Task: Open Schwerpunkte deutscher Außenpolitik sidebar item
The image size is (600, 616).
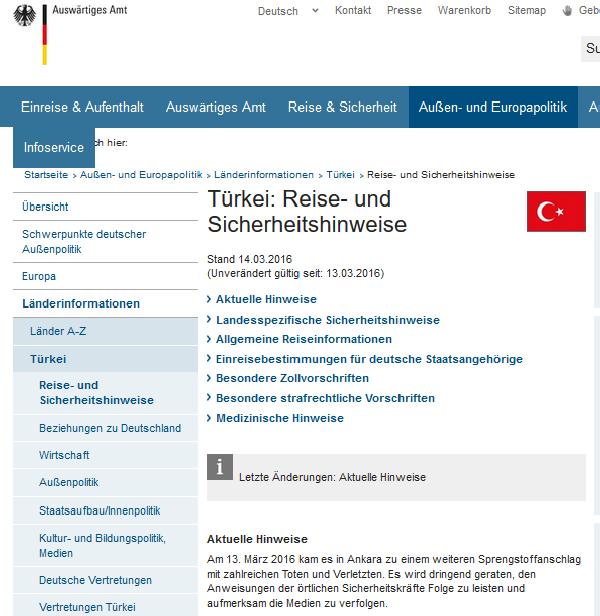Action: pyautogui.click(x=105, y=242)
